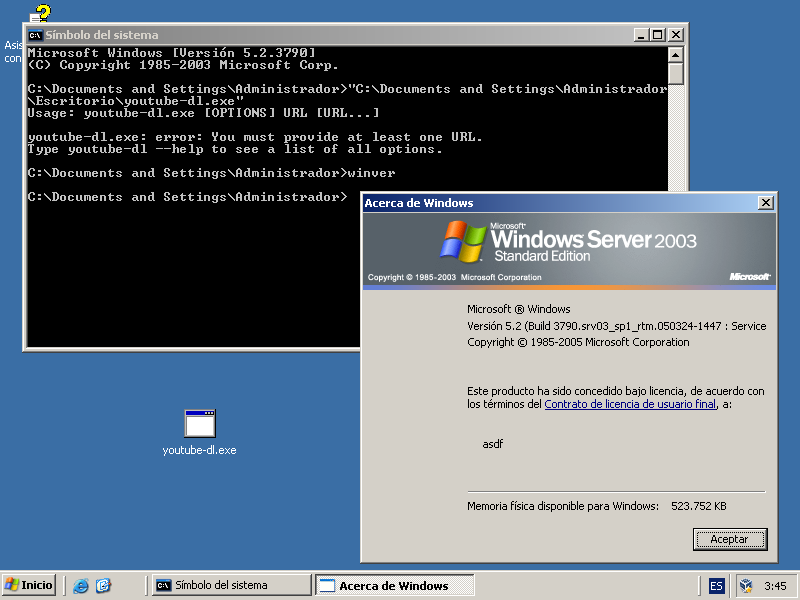
Task: Open the youtube-dl.exe desktop icon
Action: [x=200, y=424]
